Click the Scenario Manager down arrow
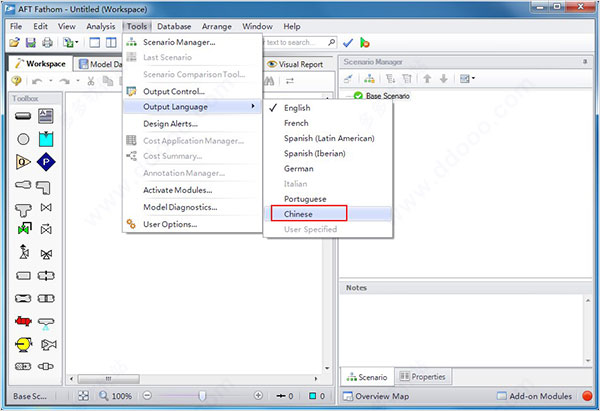 (x=444, y=79)
